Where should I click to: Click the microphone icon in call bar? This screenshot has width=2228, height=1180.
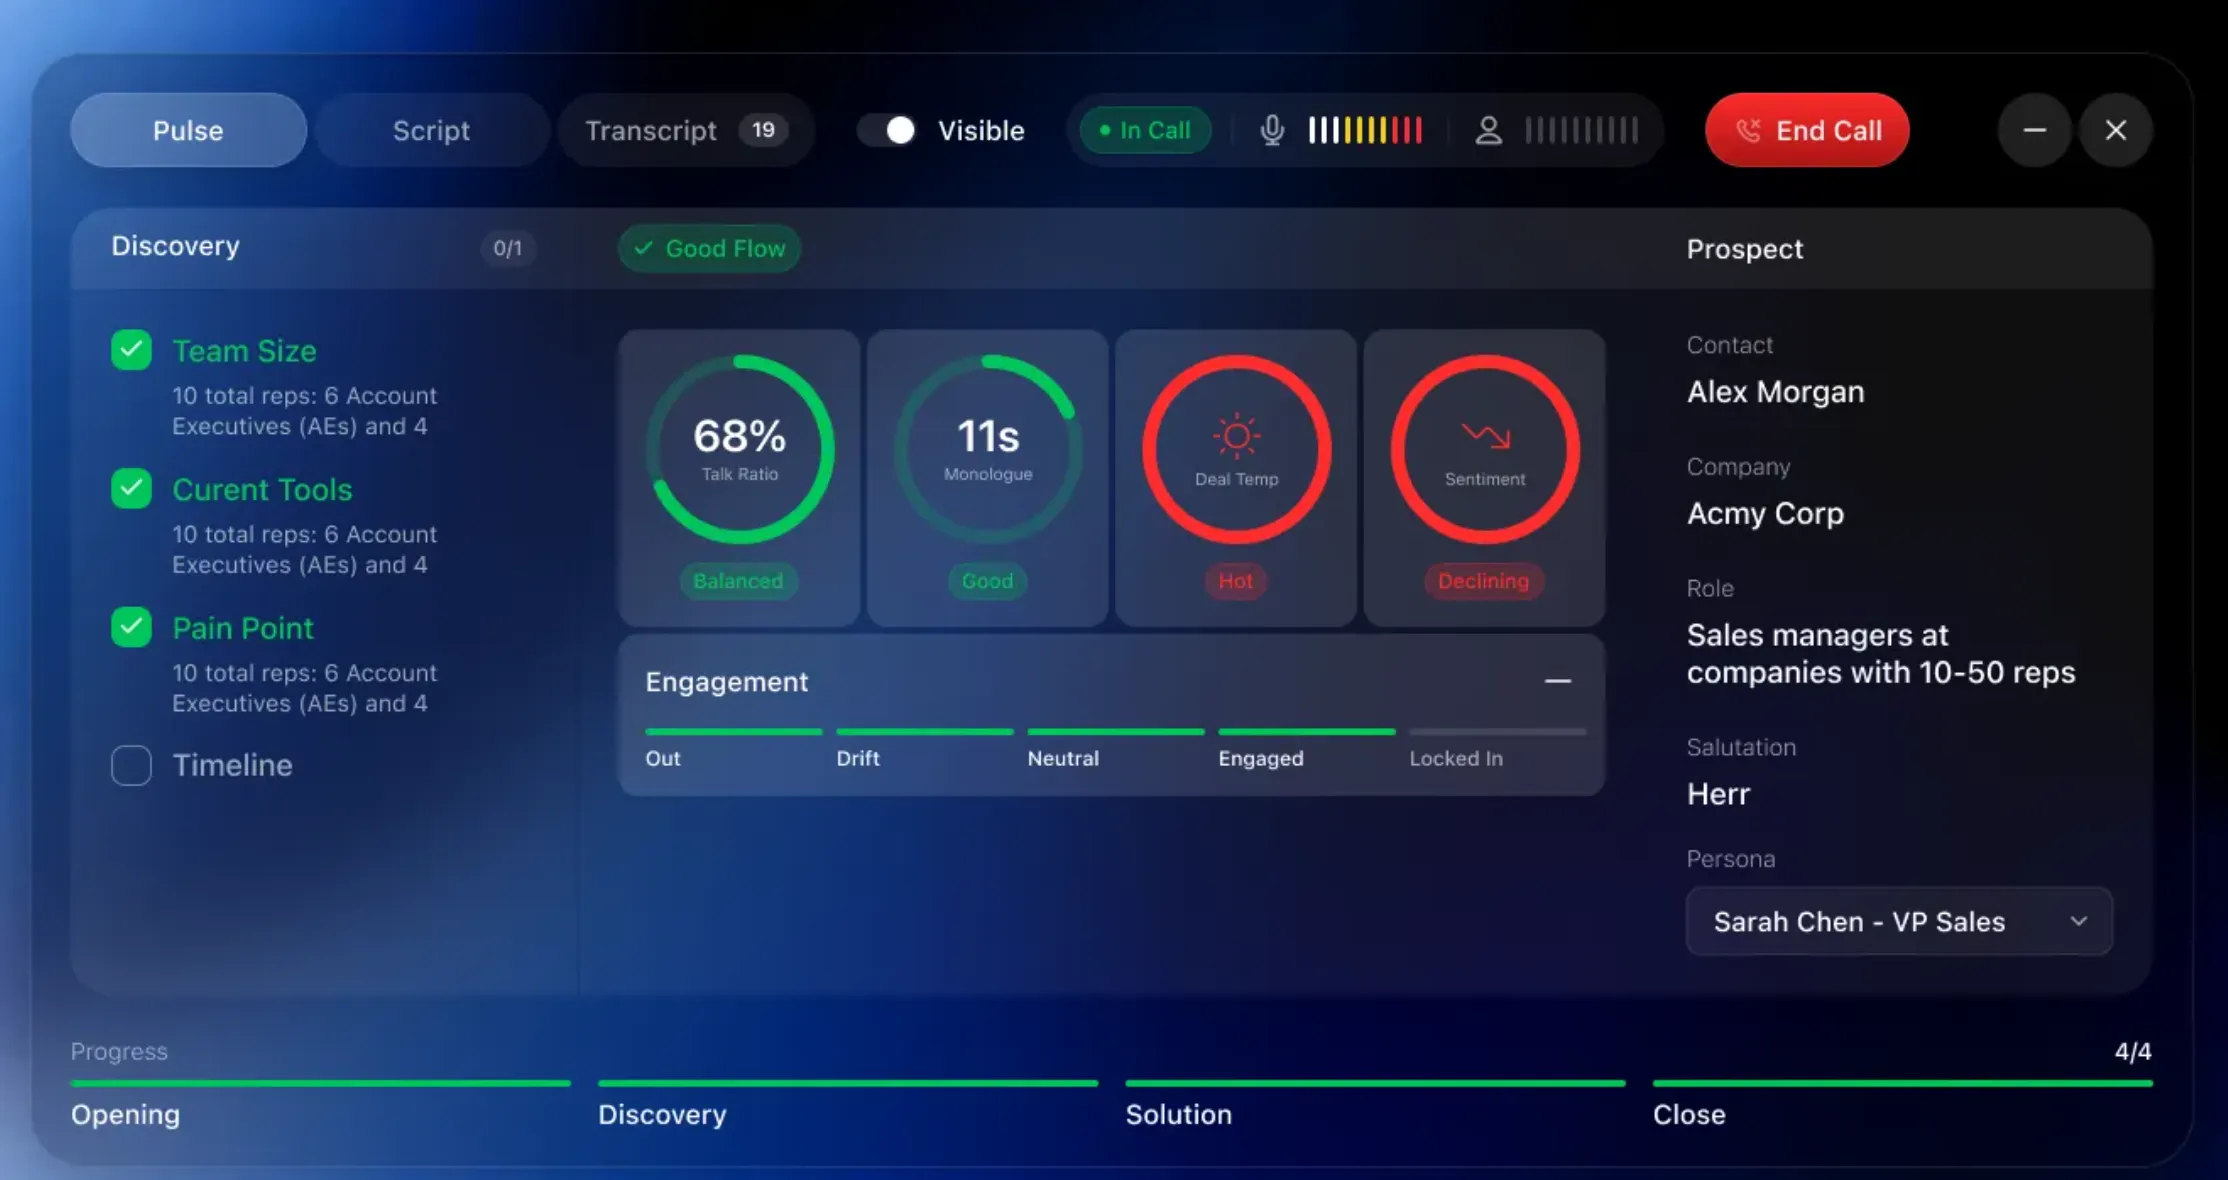(x=1272, y=130)
